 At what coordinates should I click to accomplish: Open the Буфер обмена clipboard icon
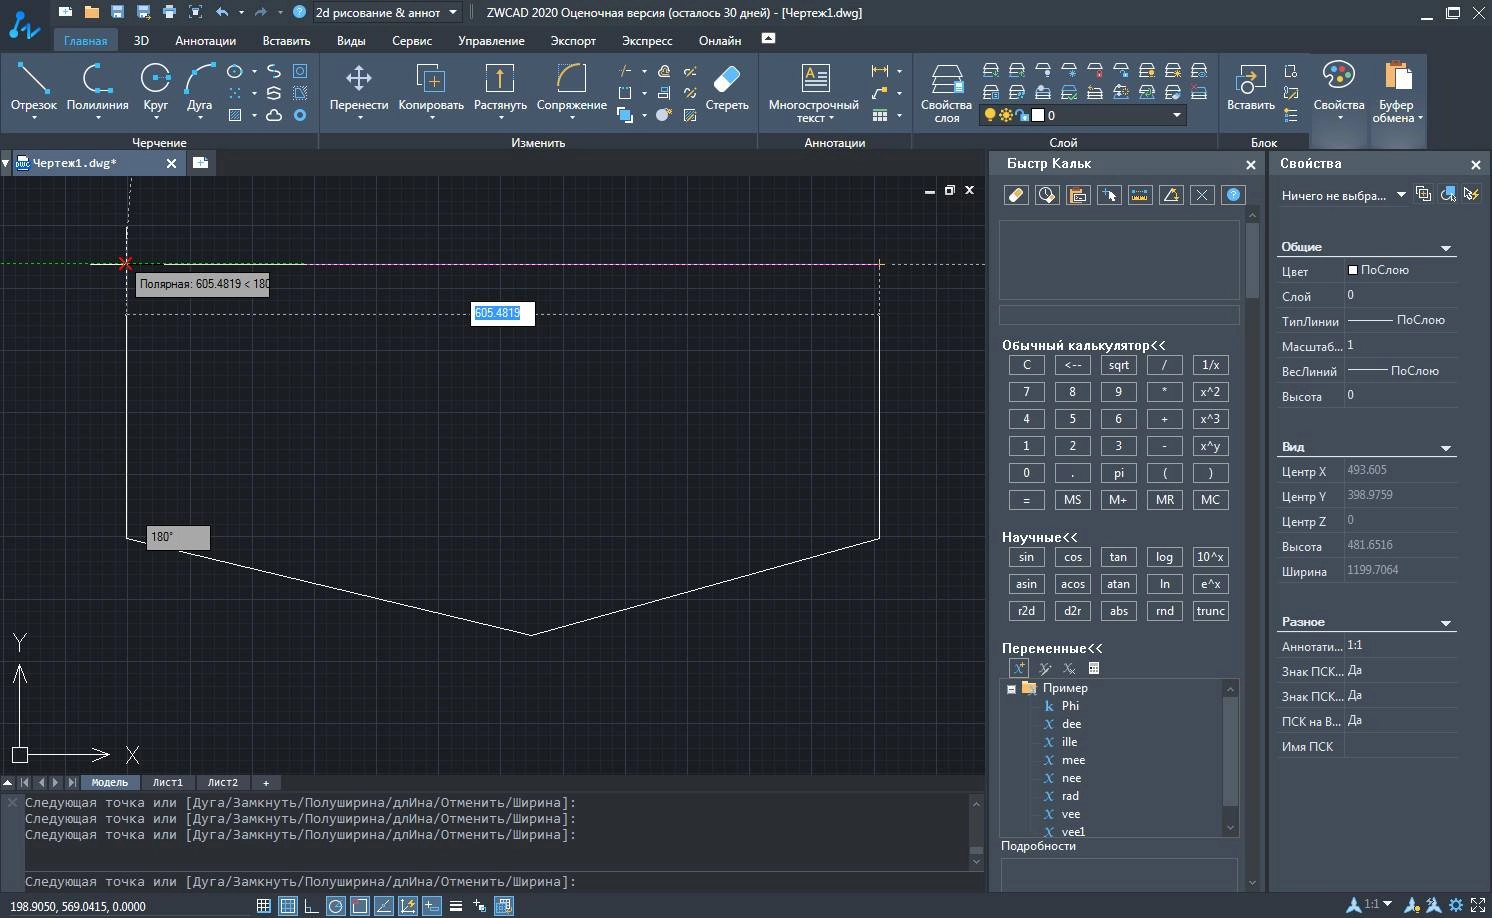pos(1396,92)
